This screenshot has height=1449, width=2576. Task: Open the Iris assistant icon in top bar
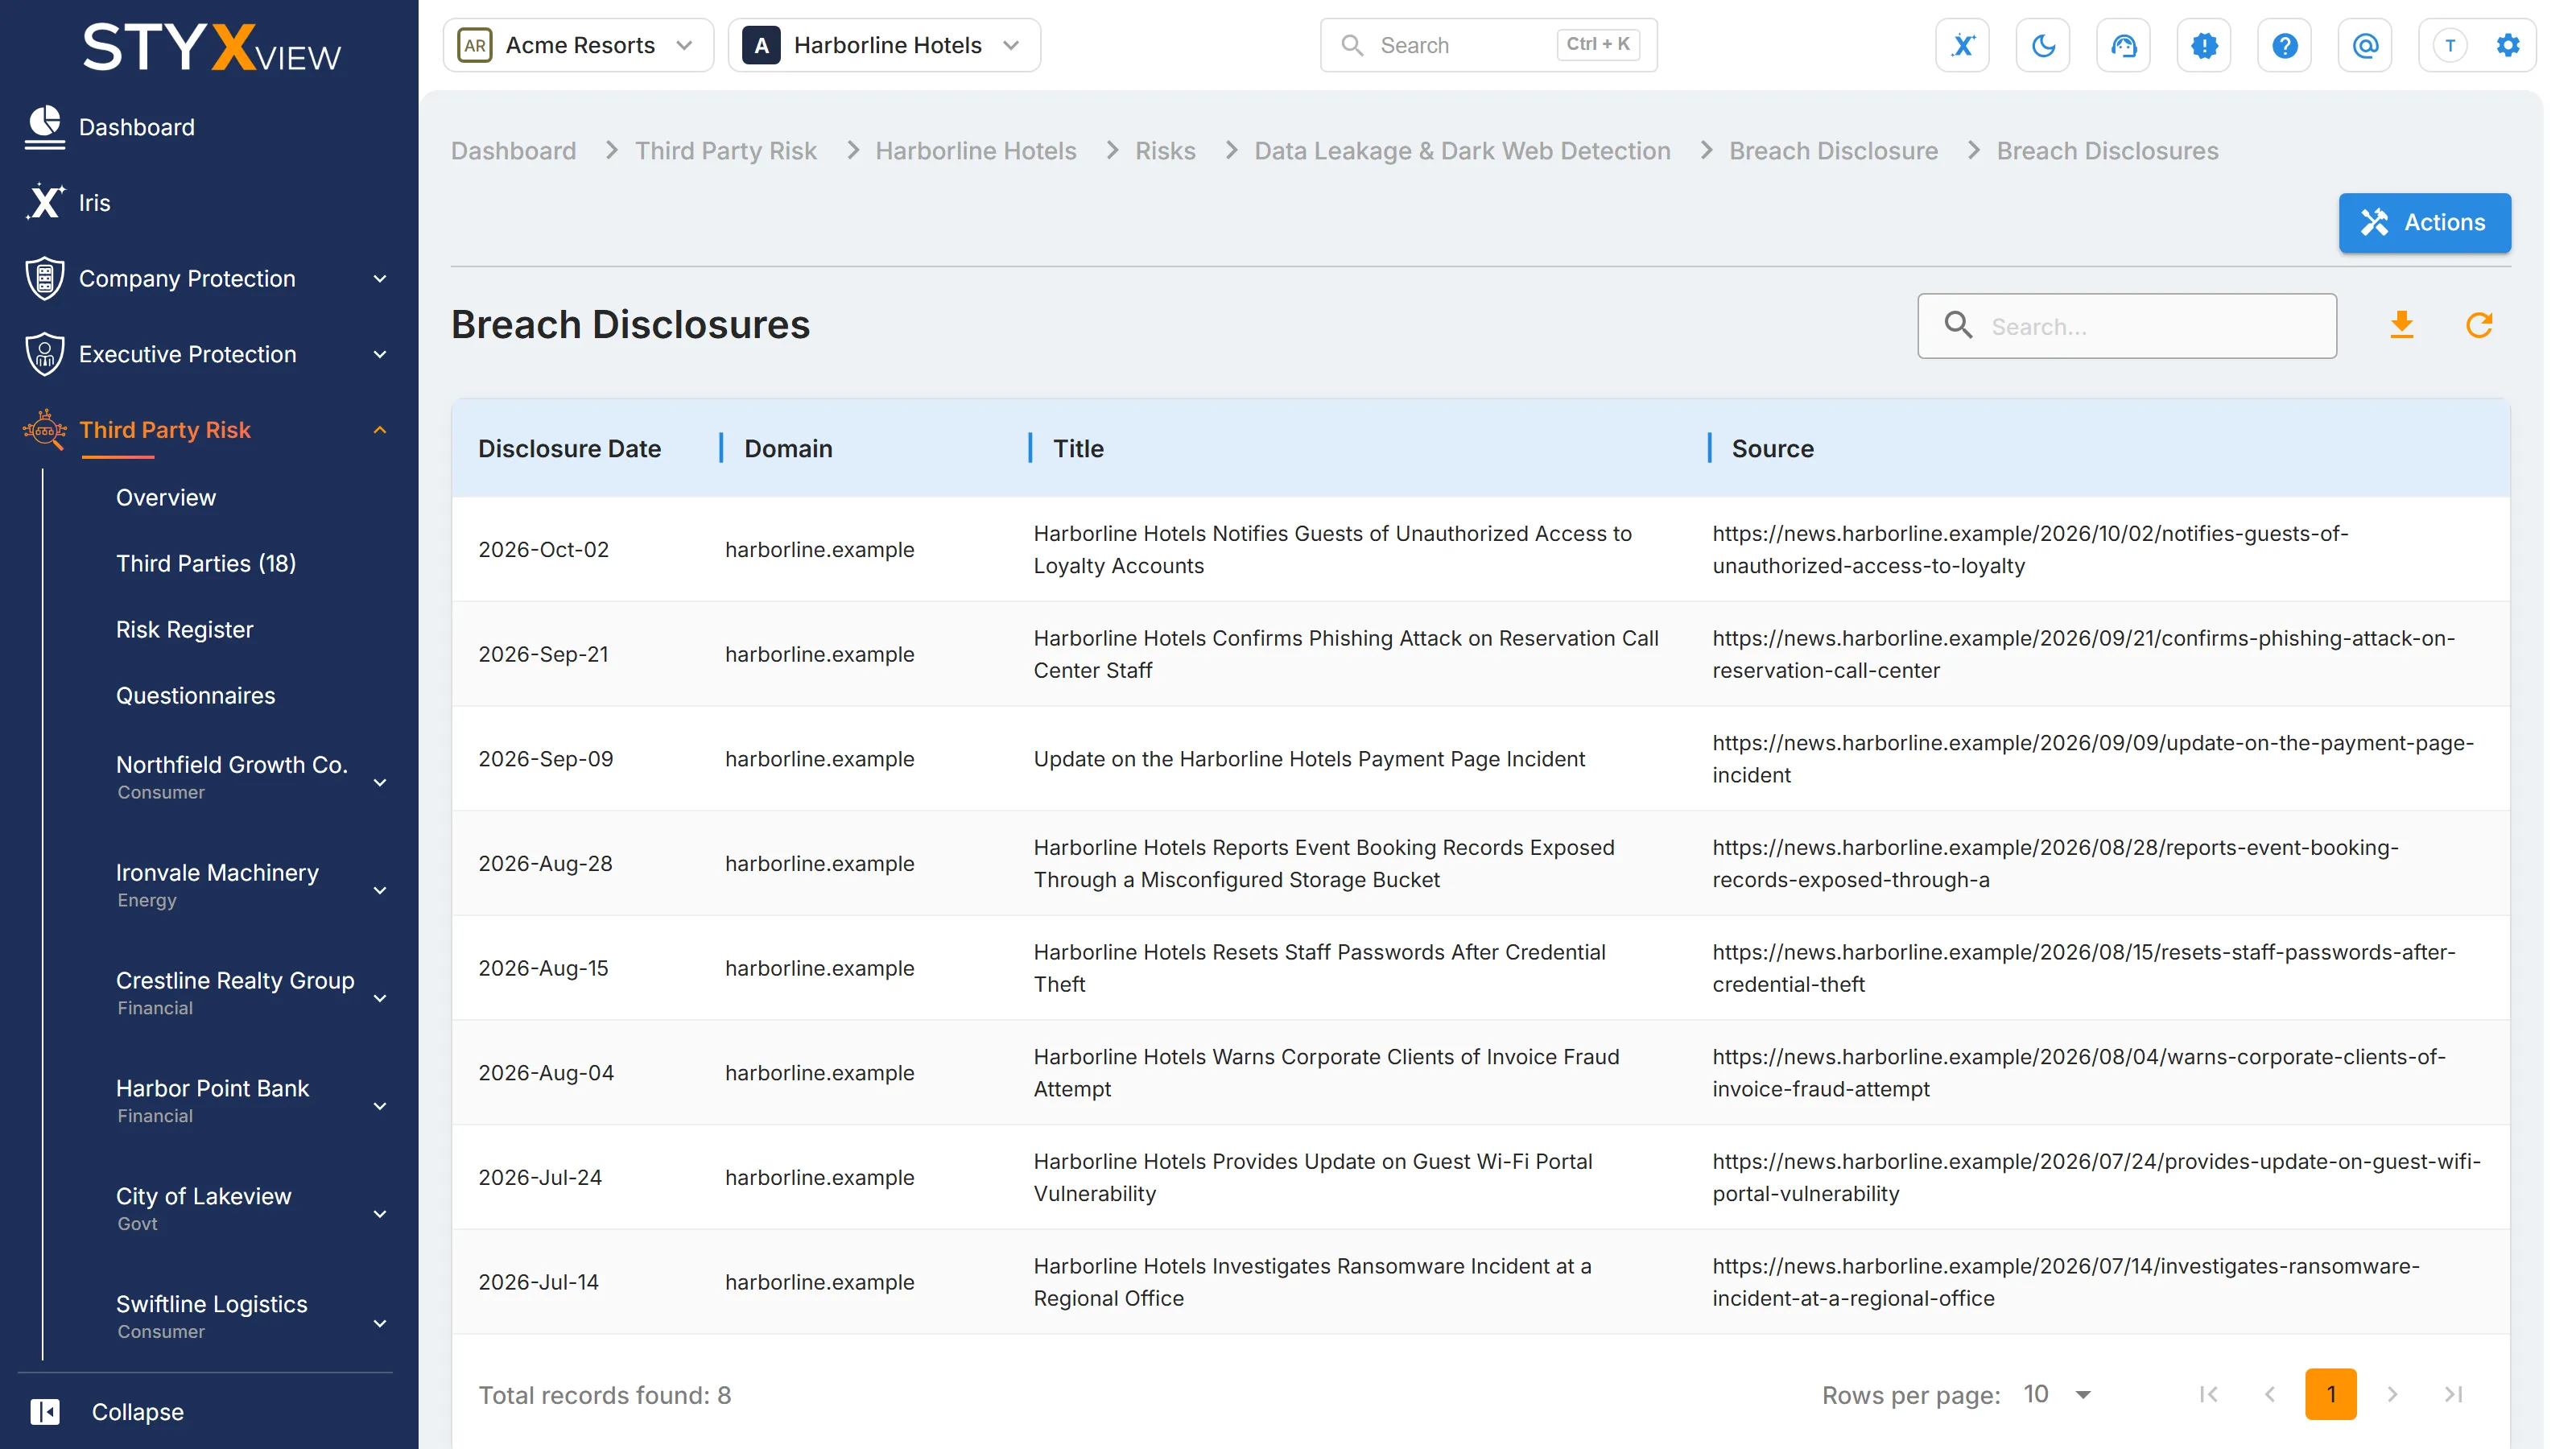click(1962, 45)
